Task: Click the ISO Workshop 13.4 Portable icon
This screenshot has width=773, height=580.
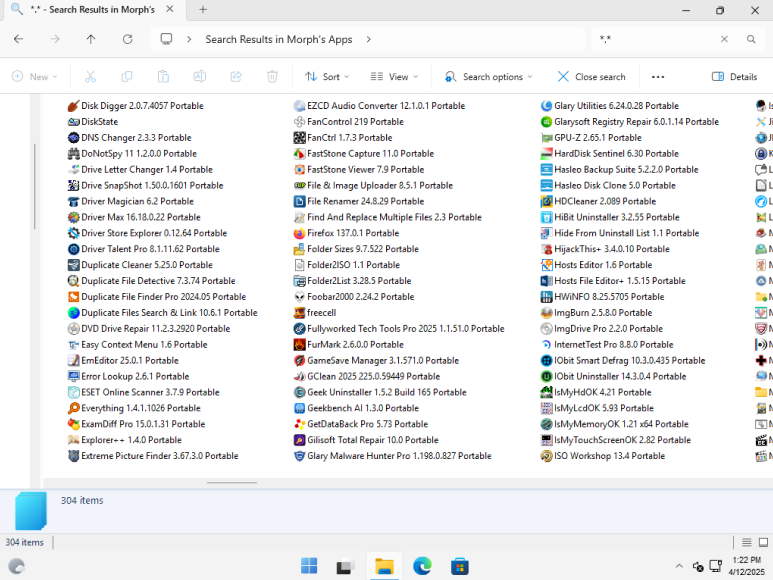Action: coord(546,456)
